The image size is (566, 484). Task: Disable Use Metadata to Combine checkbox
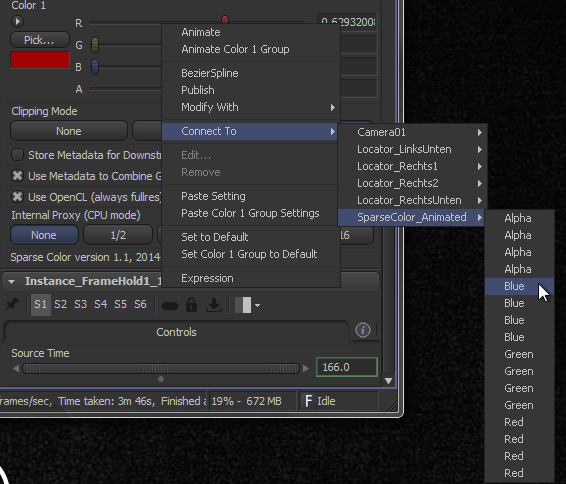17,176
